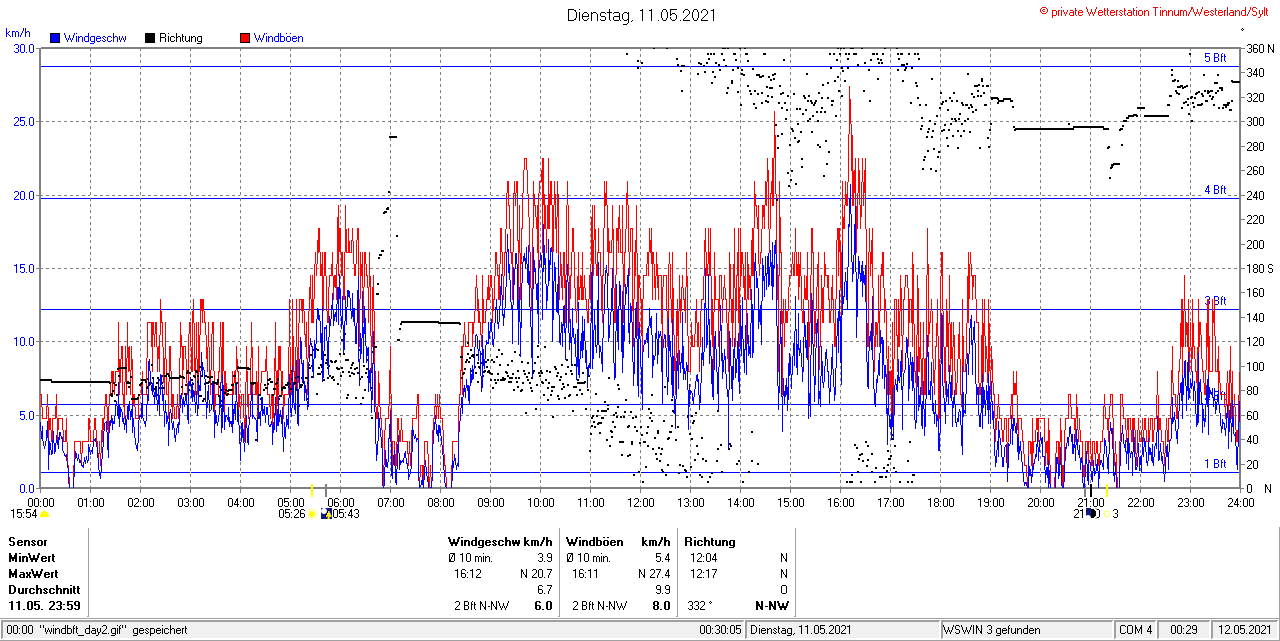Click the MaxWert row header

pos(34,574)
